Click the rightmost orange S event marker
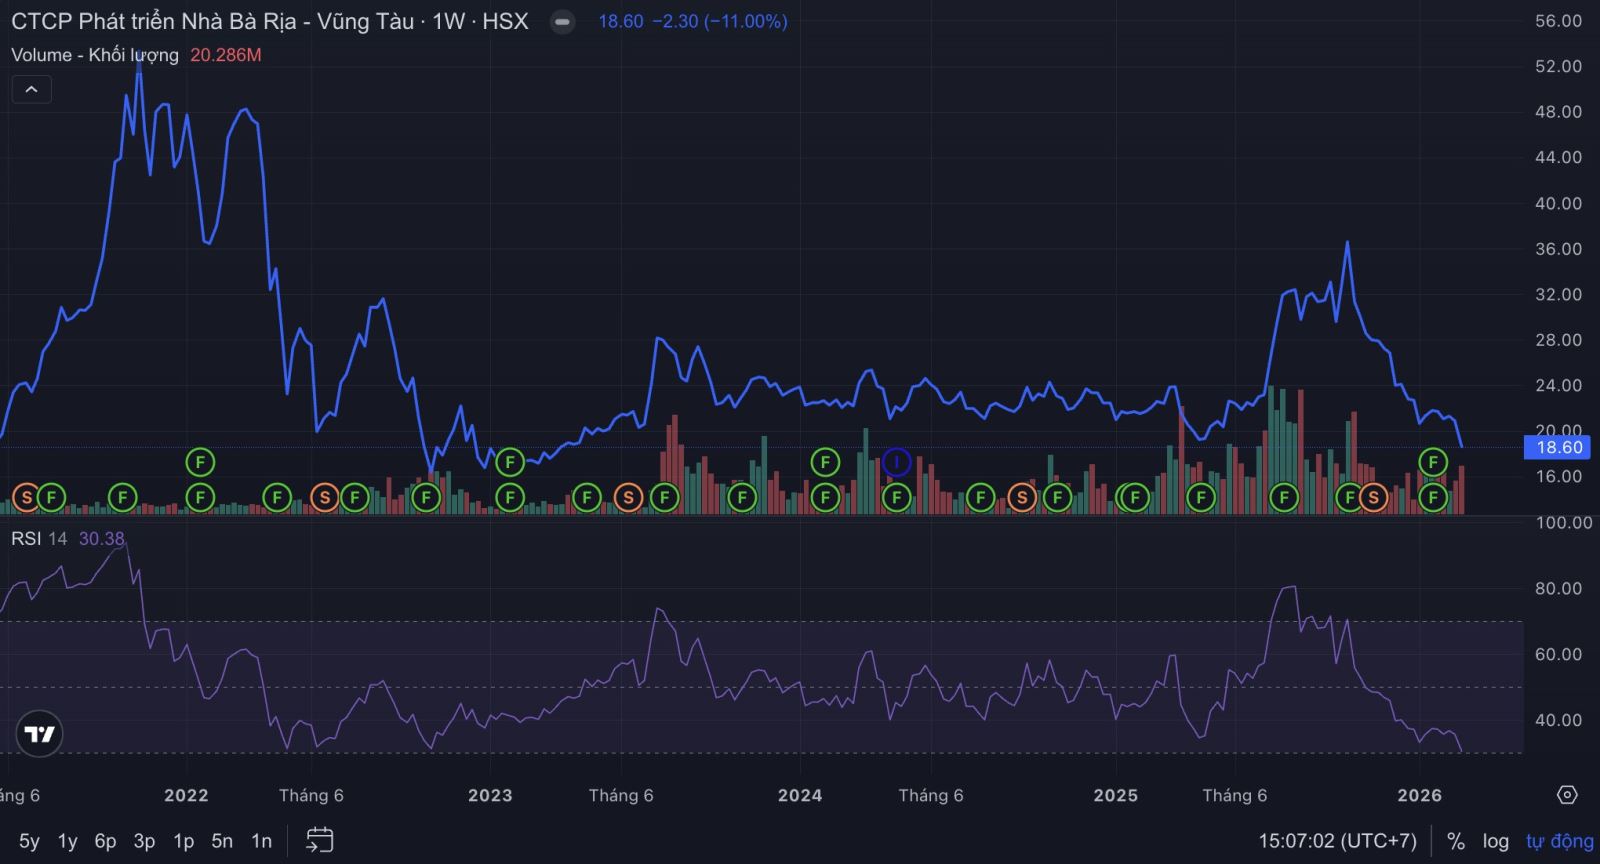Viewport: 1600px width, 864px height. [x=1373, y=497]
